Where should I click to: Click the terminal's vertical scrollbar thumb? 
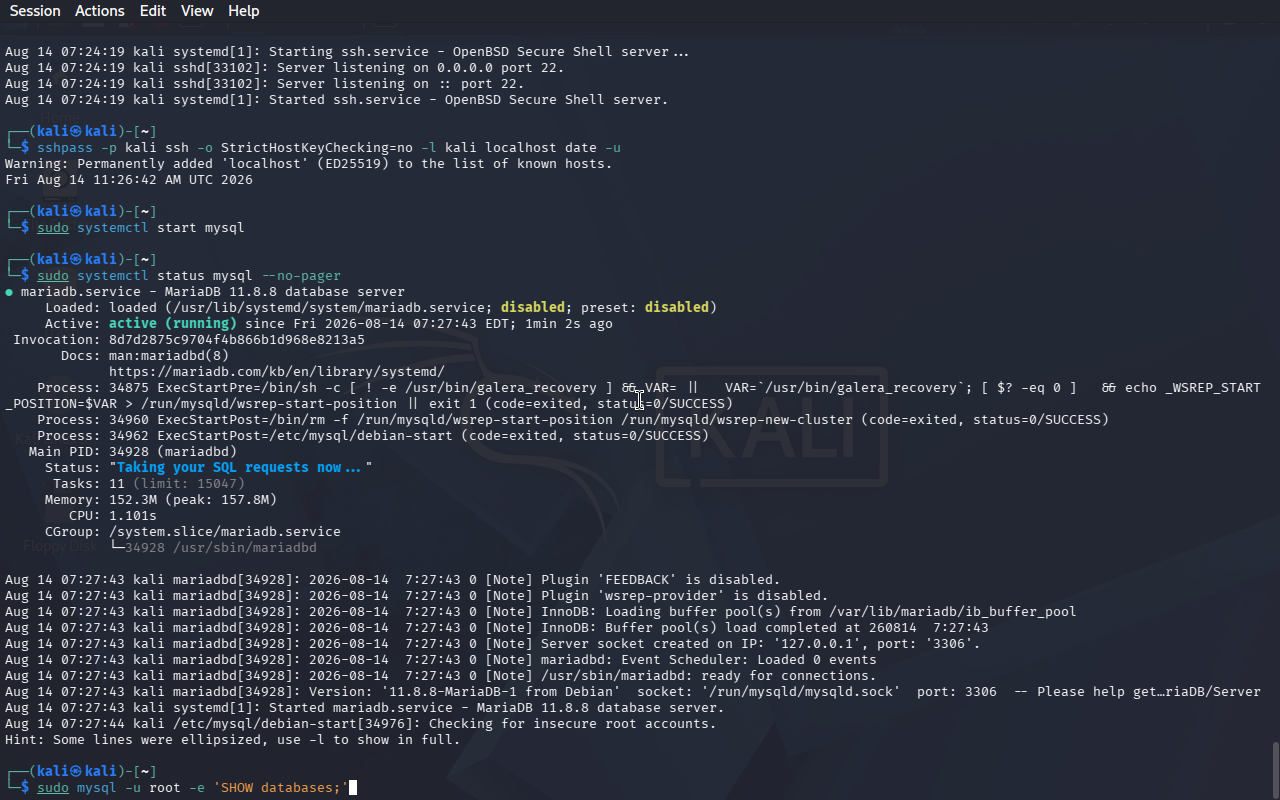click(1275, 769)
